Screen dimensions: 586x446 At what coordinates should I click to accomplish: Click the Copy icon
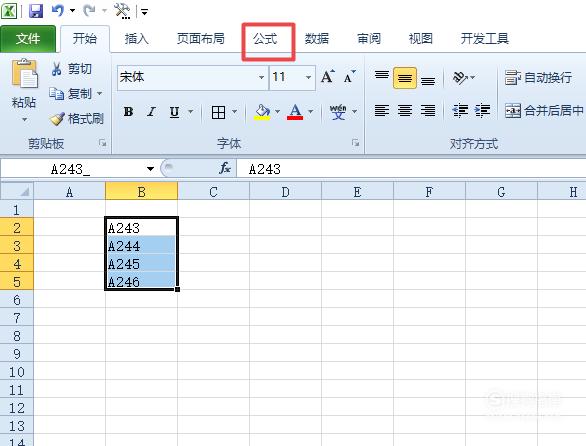click(56, 93)
